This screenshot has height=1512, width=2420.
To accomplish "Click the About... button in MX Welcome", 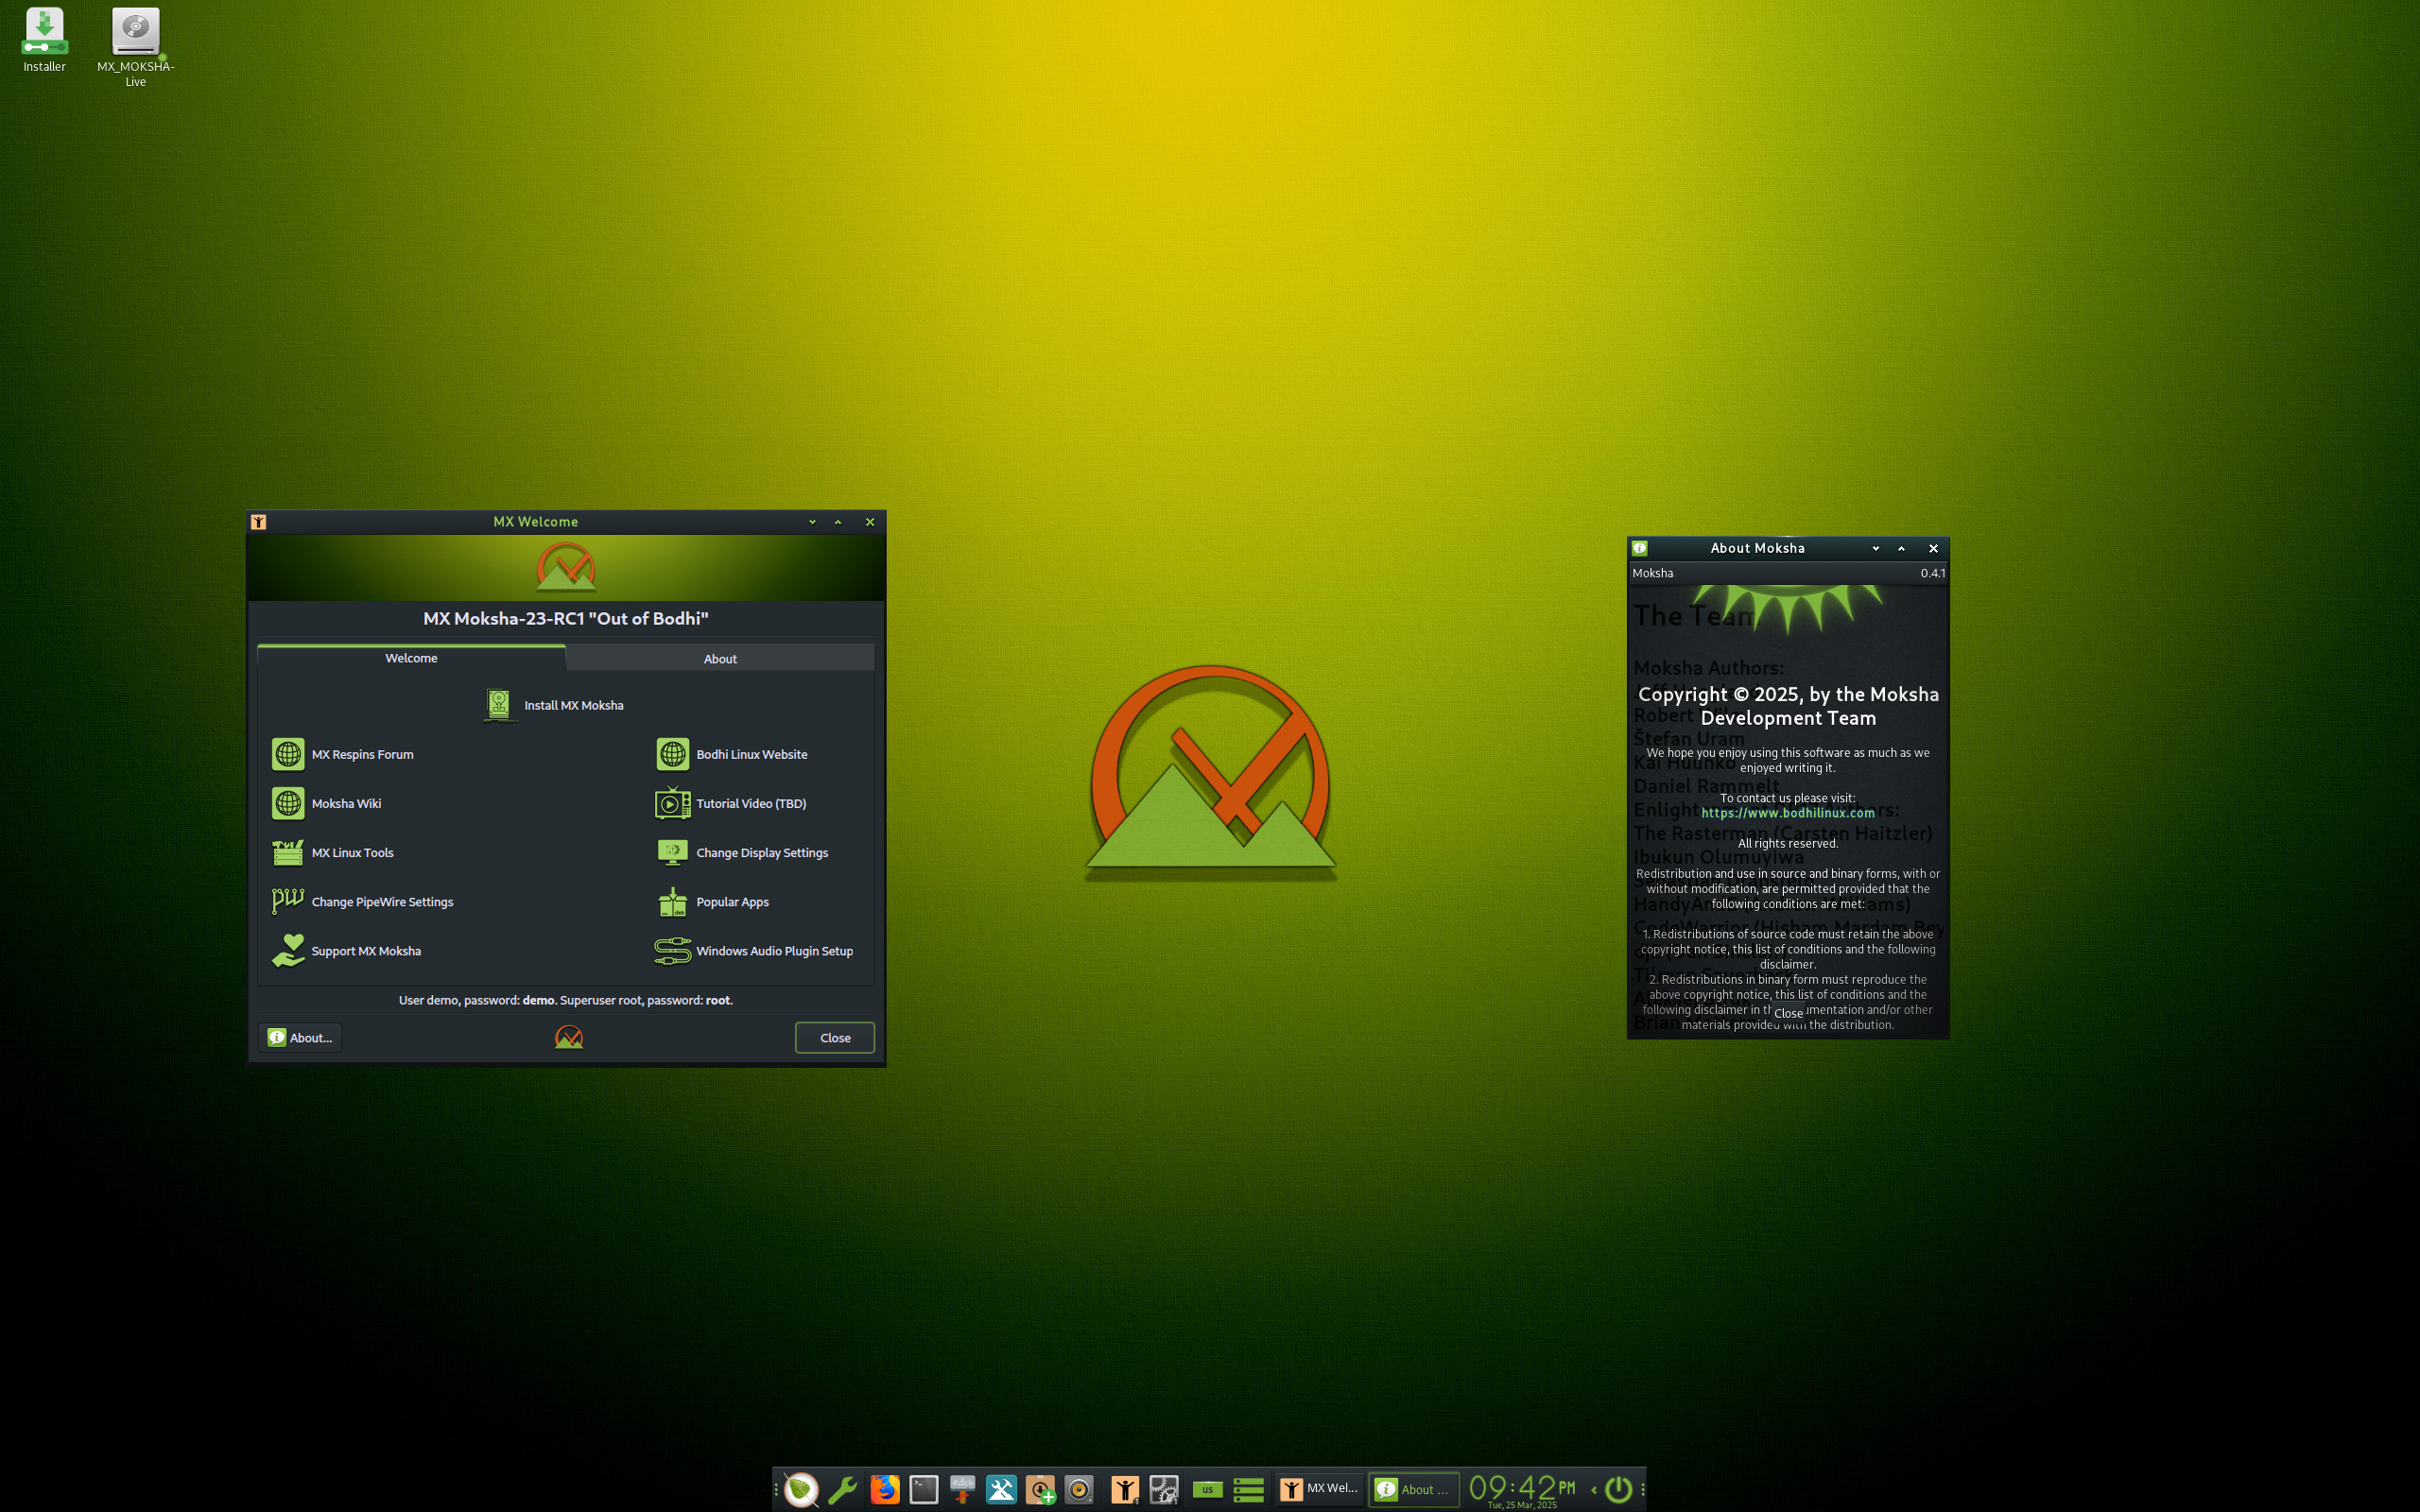I will click(x=300, y=1037).
